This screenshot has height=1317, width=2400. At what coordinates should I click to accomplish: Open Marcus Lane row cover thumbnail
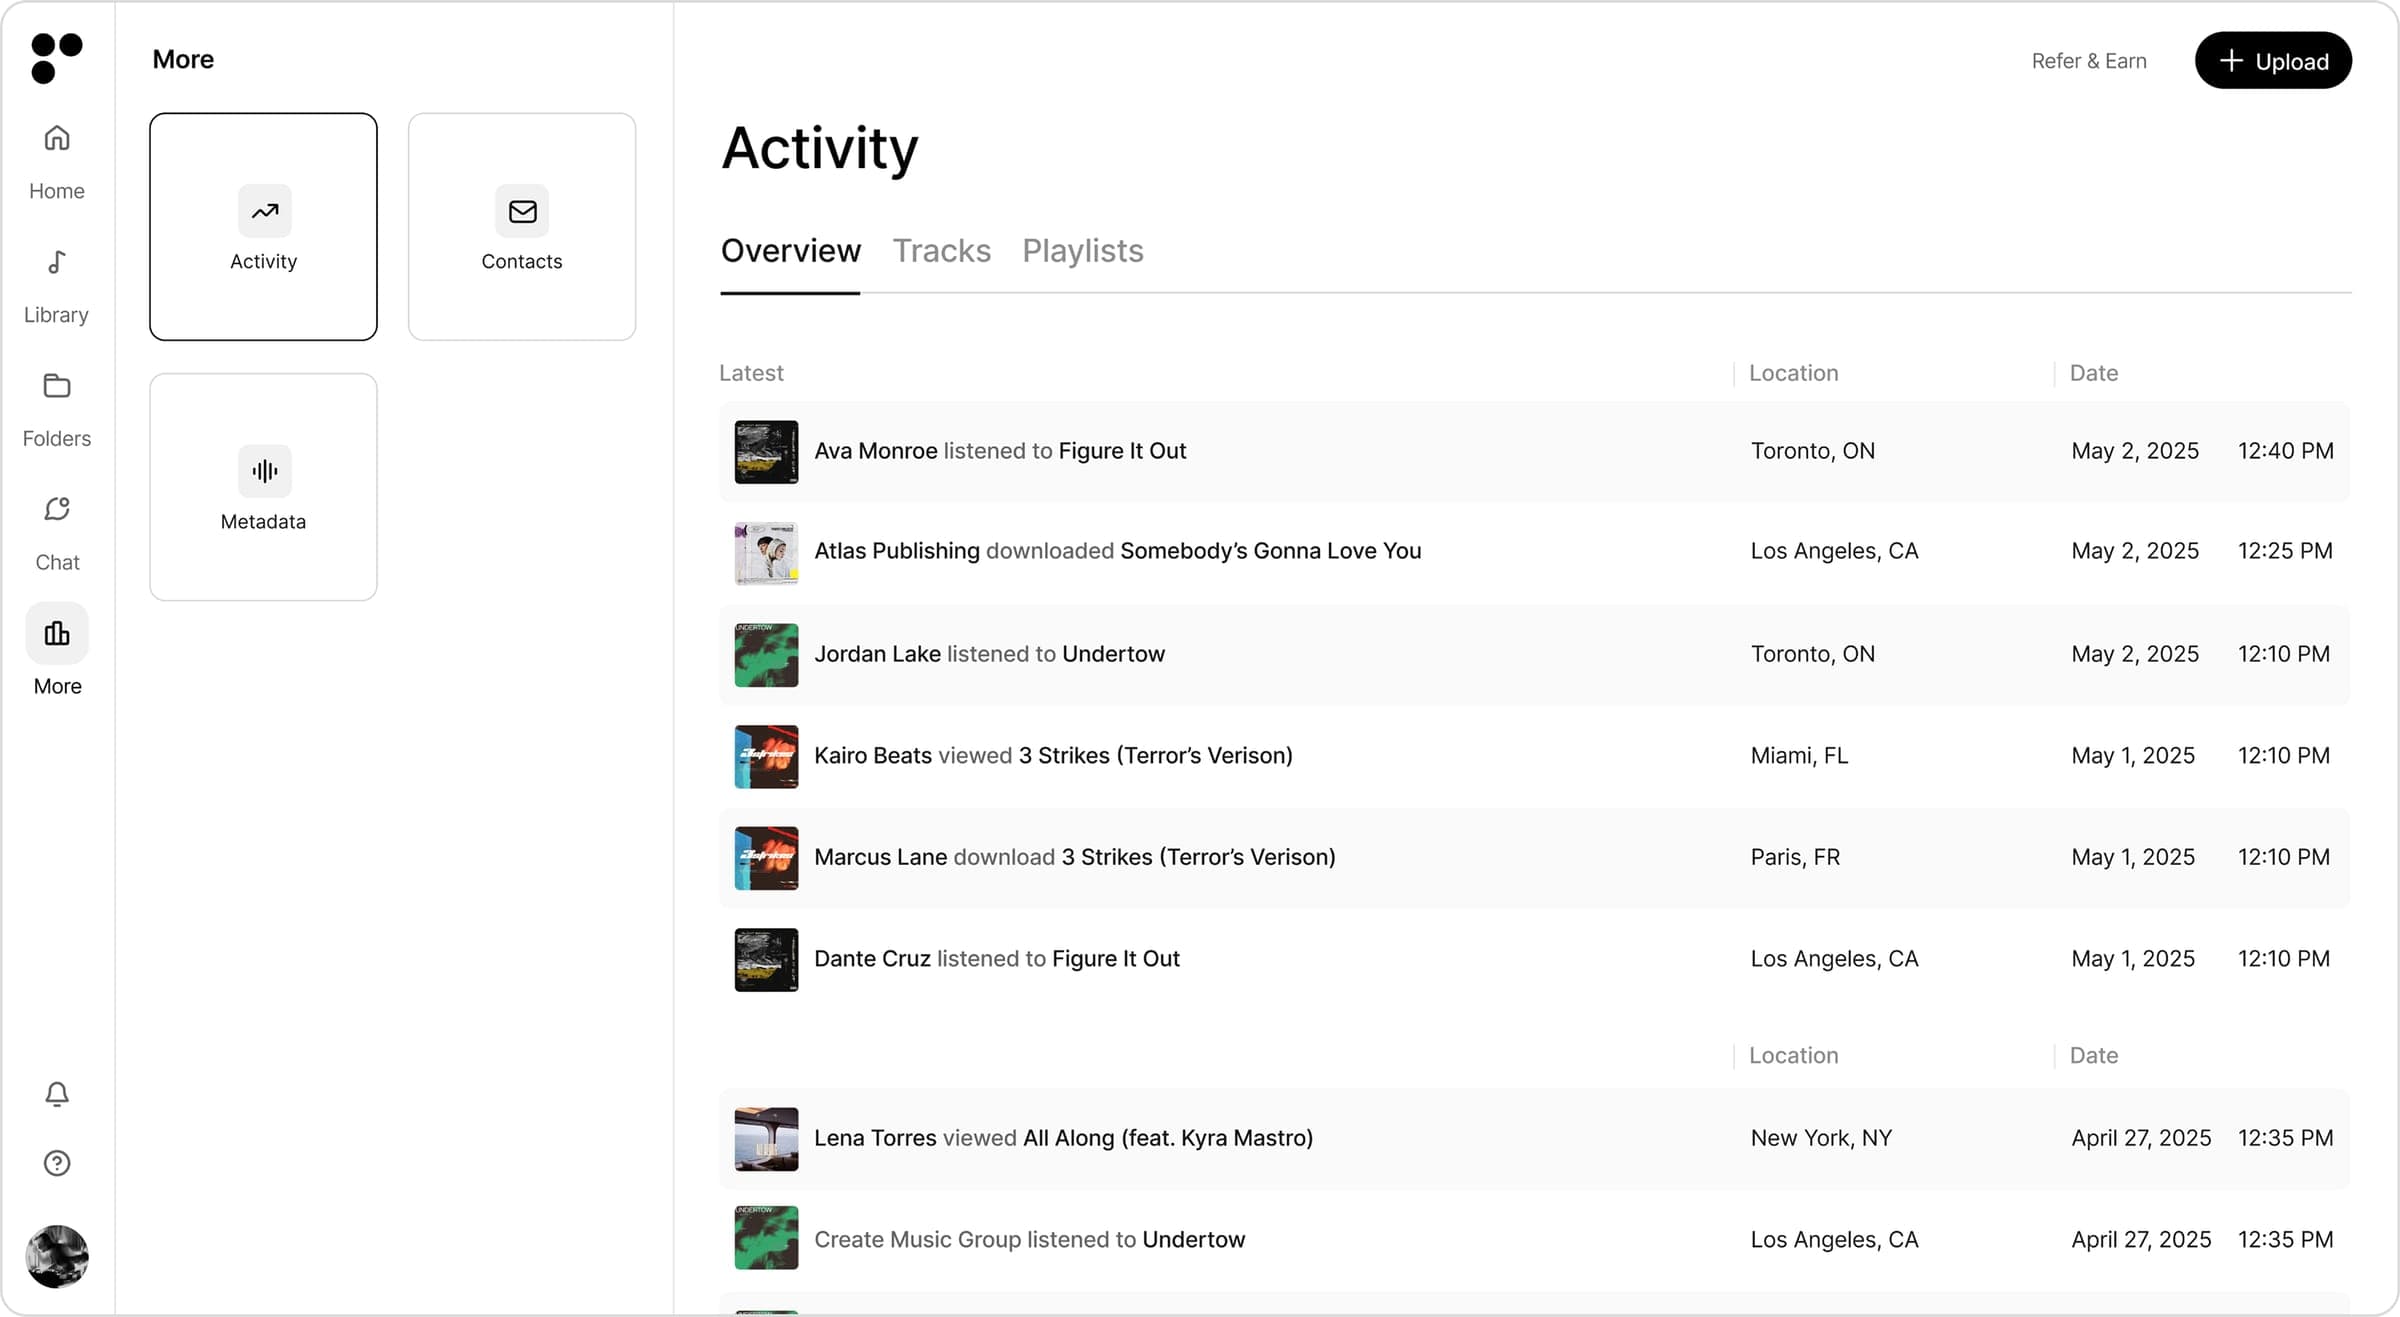[x=766, y=858]
